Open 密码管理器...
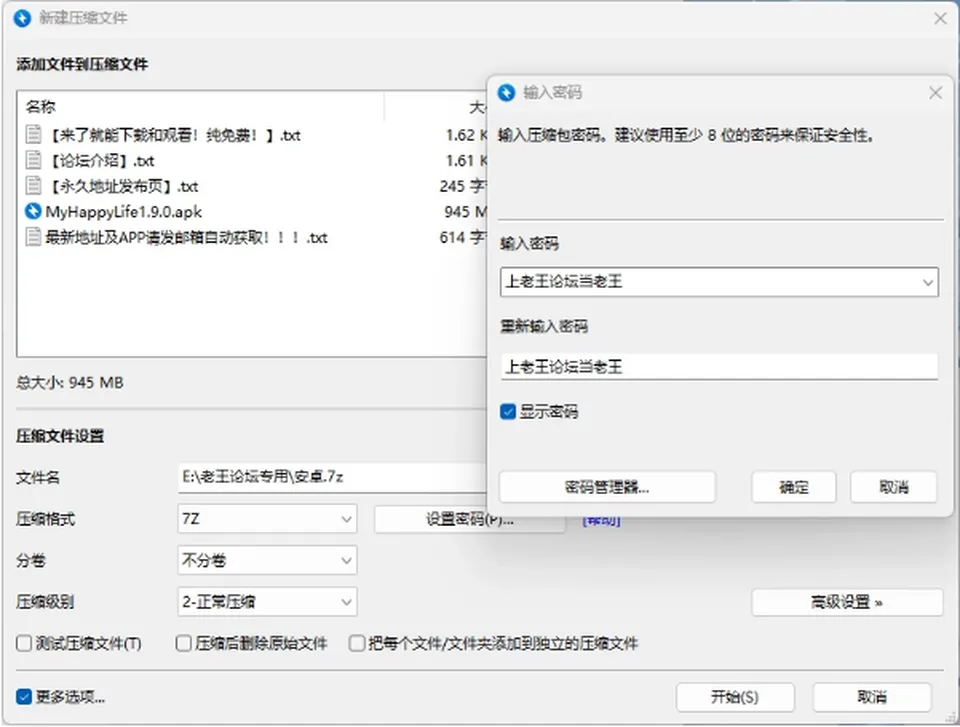Viewport: 960px width, 727px height. click(607, 487)
